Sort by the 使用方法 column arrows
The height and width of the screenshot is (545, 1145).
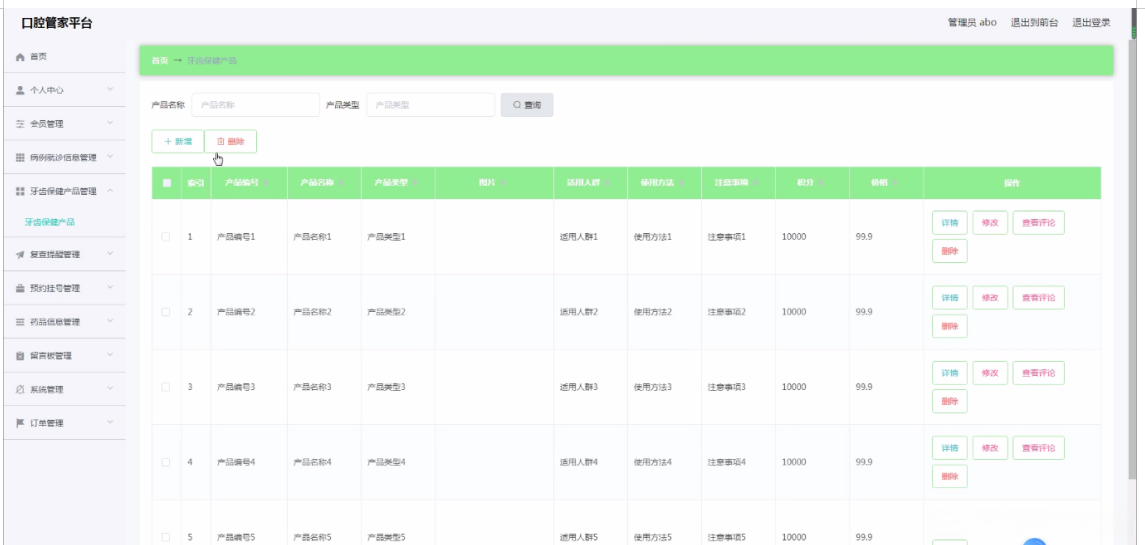tap(681, 183)
